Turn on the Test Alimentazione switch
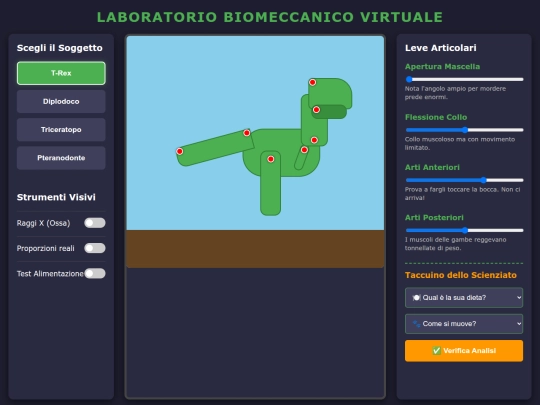 [x=95, y=273]
